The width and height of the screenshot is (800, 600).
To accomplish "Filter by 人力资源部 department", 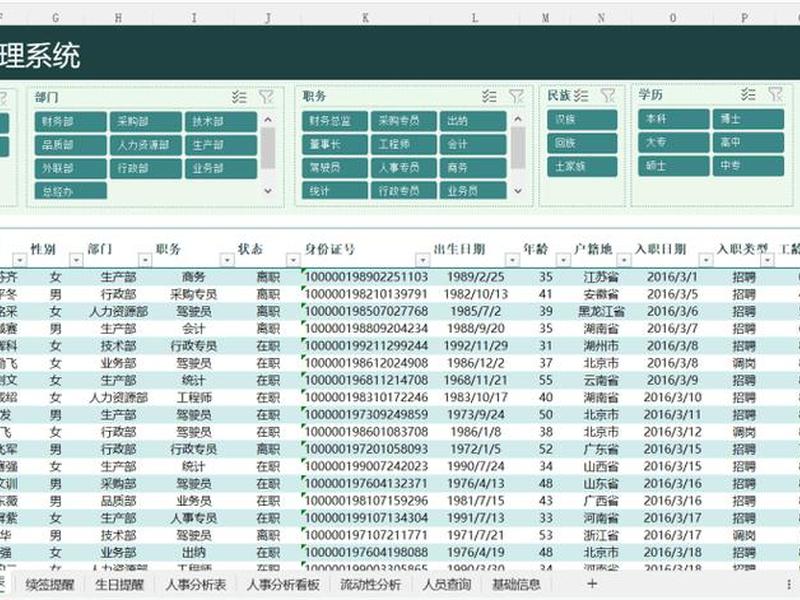I will coord(145,145).
